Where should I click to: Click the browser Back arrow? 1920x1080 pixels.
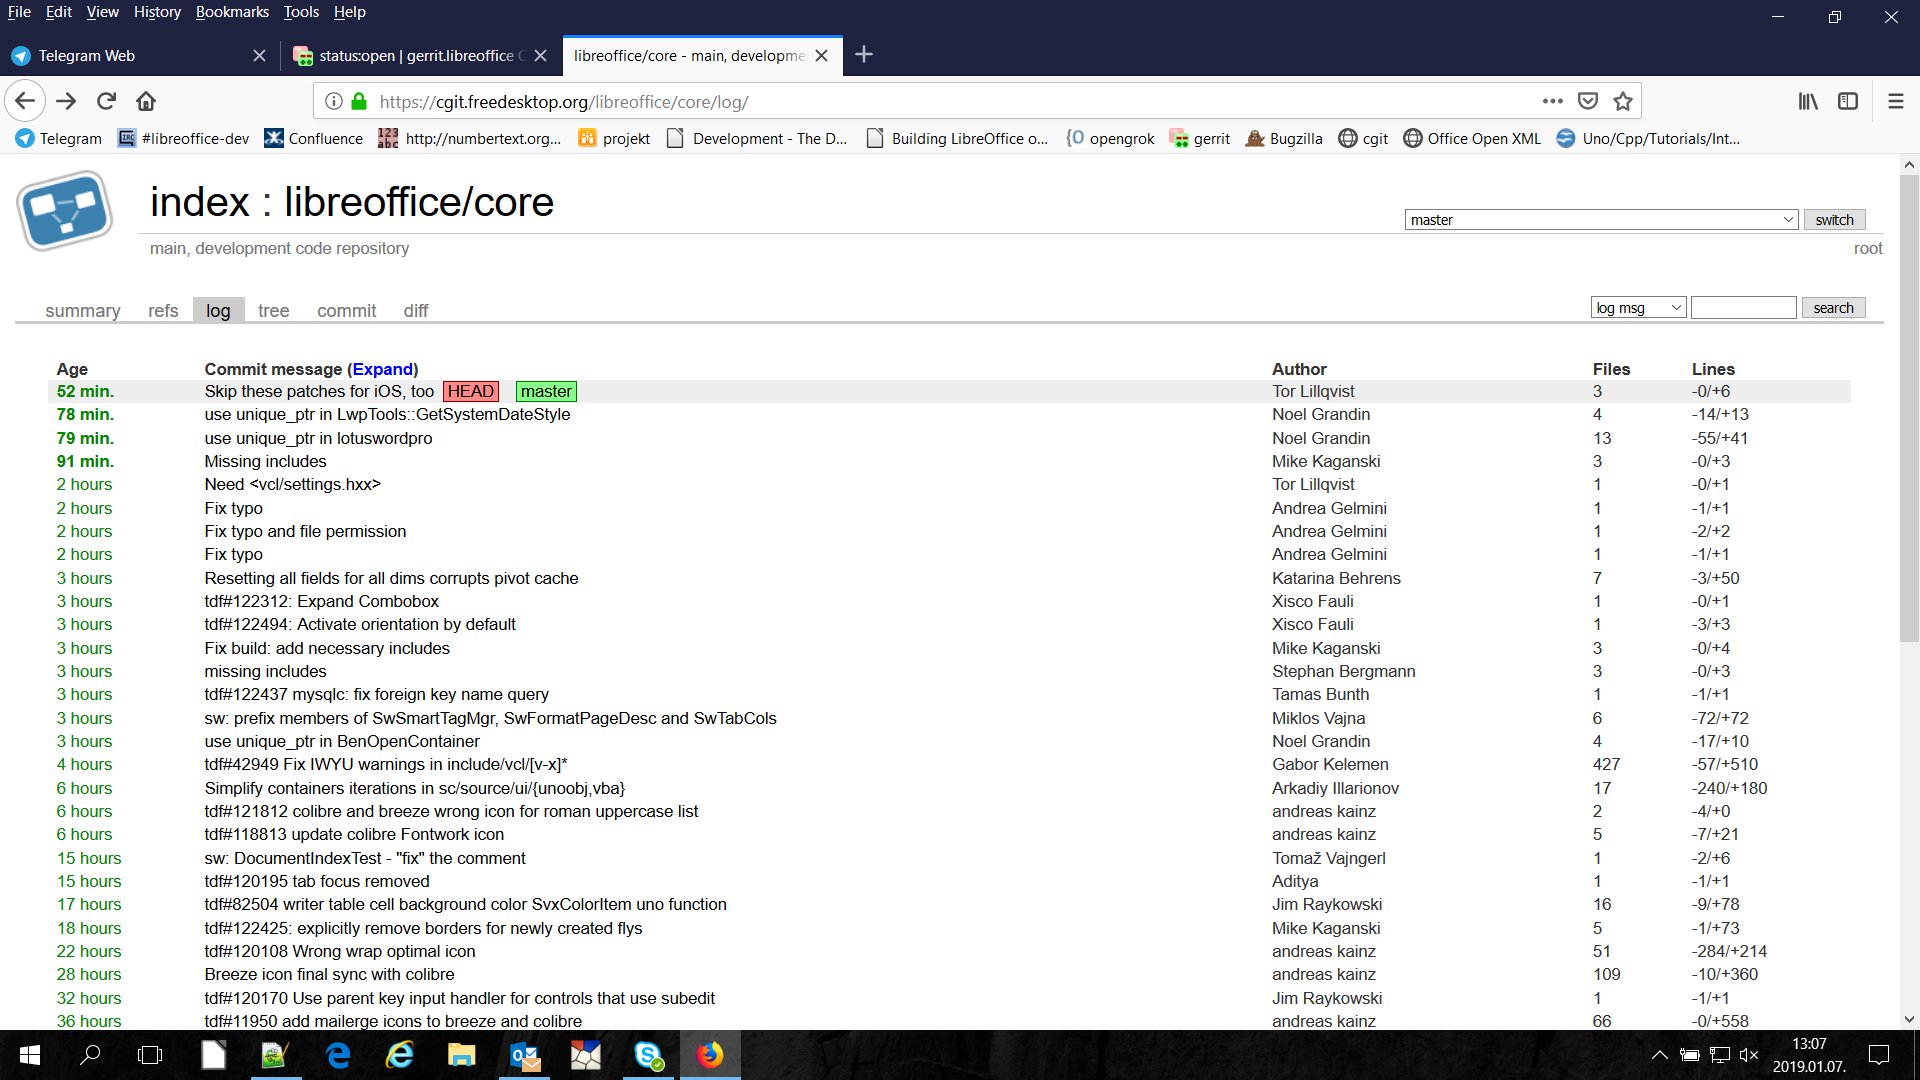click(x=26, y=101)
